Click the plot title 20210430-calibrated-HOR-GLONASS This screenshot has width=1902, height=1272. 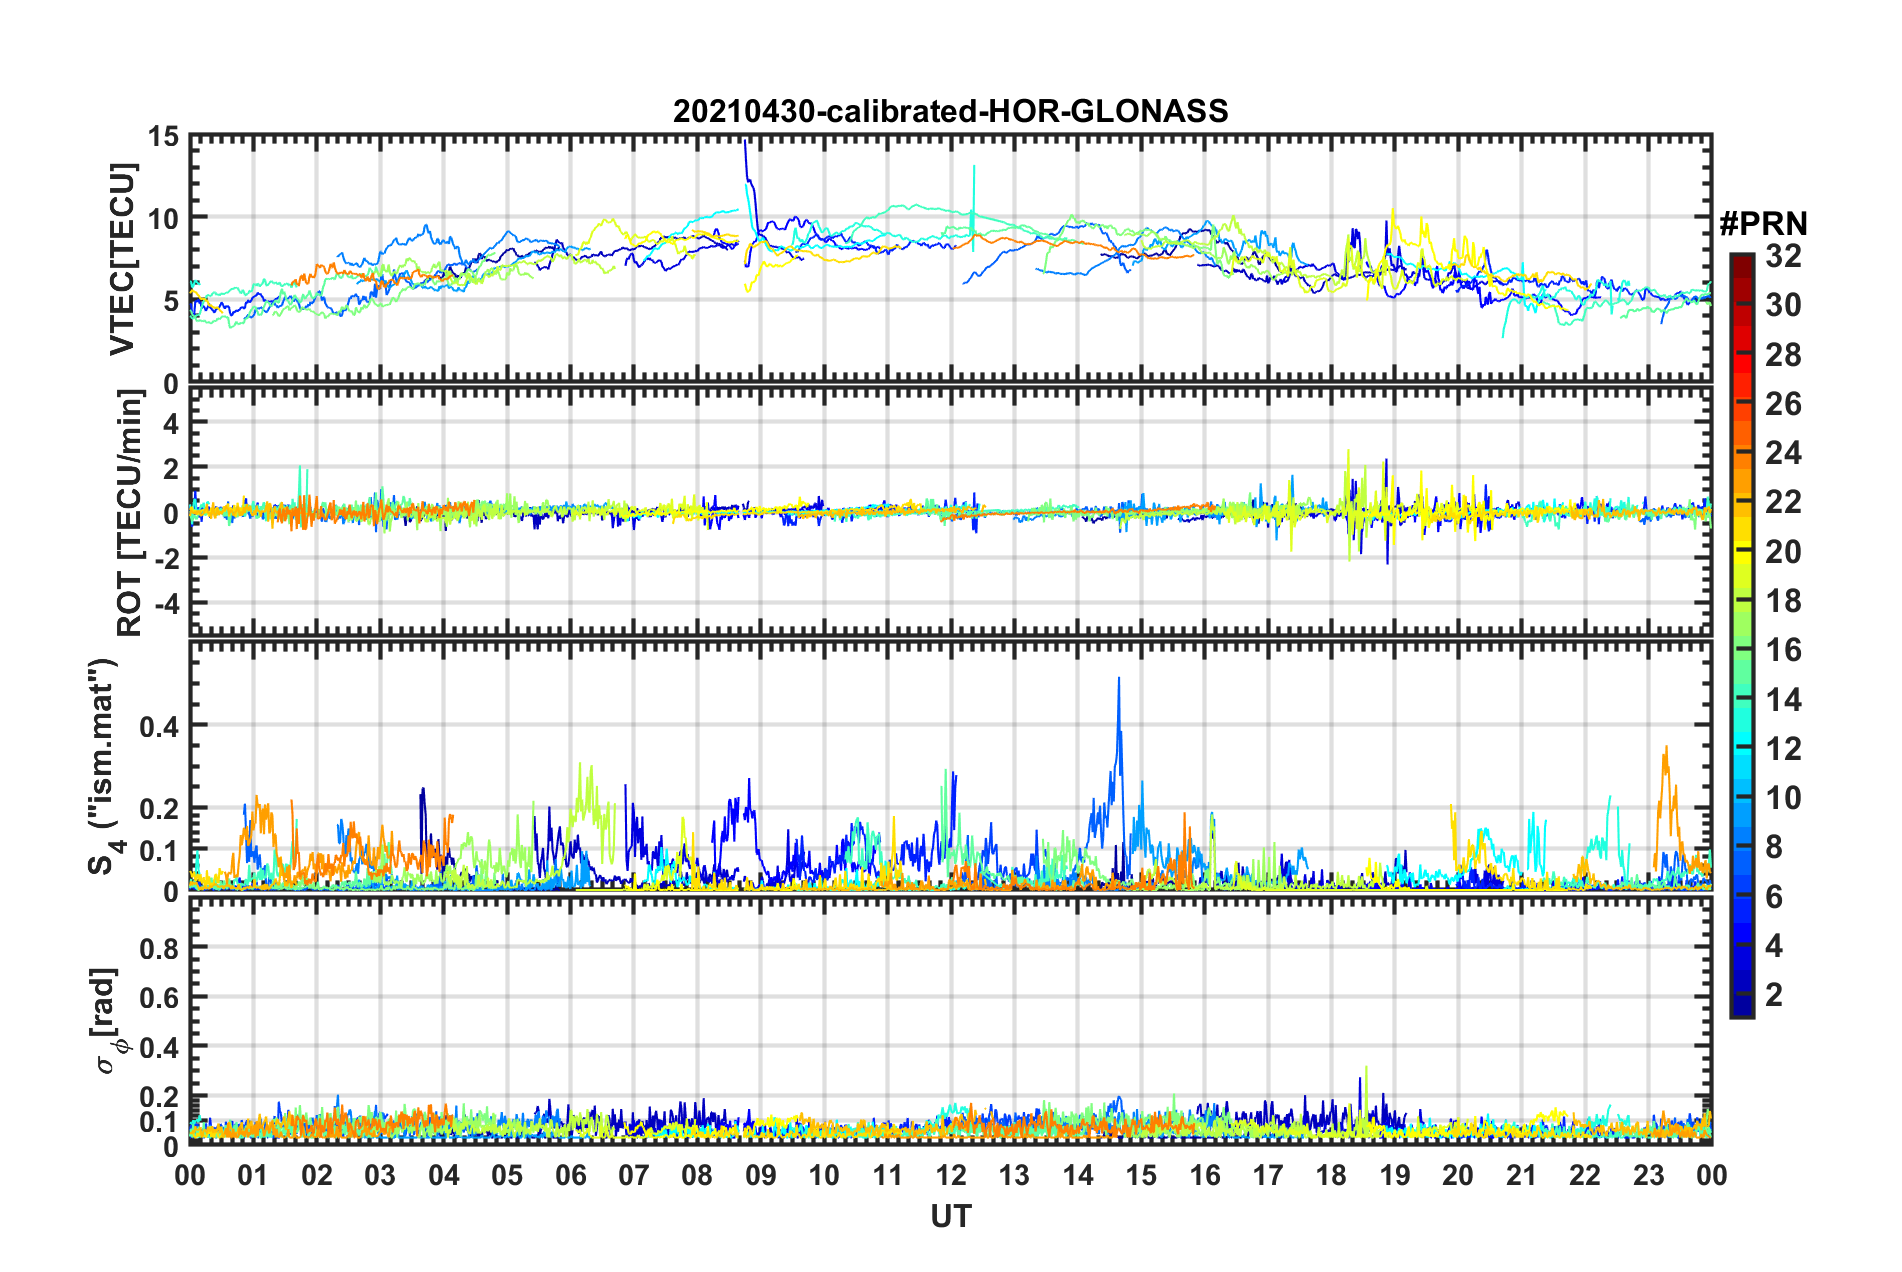pyautogui.click(x=950, y=111)
